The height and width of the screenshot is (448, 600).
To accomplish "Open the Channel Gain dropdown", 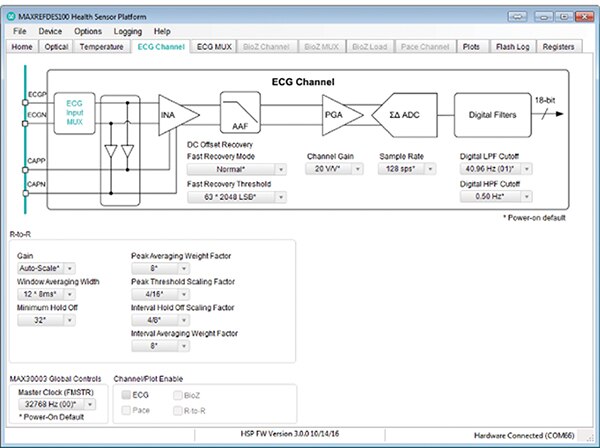I will [x=336, y=169].
